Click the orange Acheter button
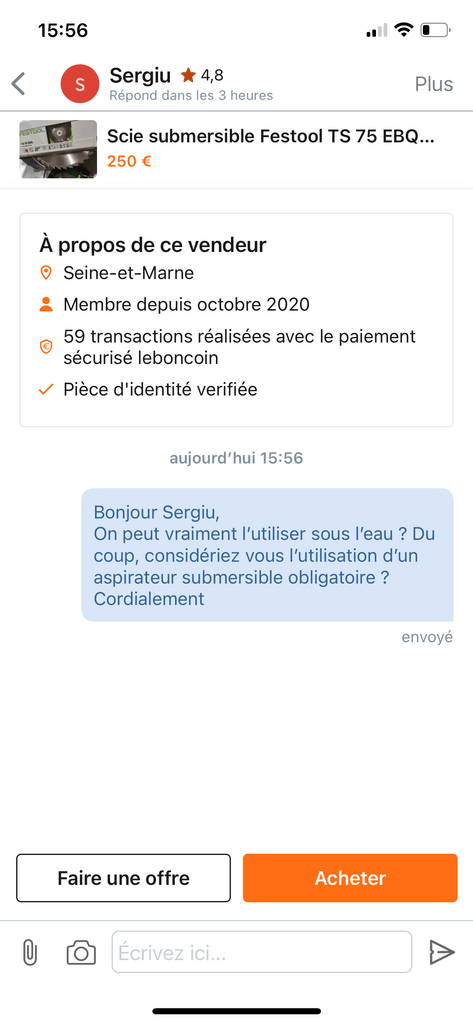473x1024 pixels. click(x=350, y=878)
